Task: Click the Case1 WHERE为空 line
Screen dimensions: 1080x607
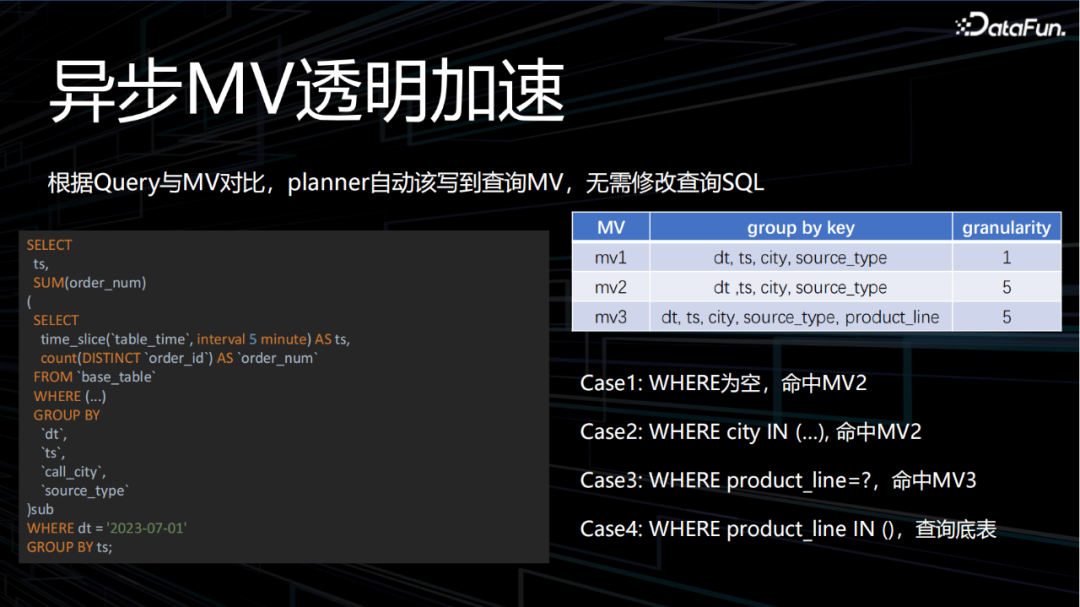Action: (x=723, y=383)
